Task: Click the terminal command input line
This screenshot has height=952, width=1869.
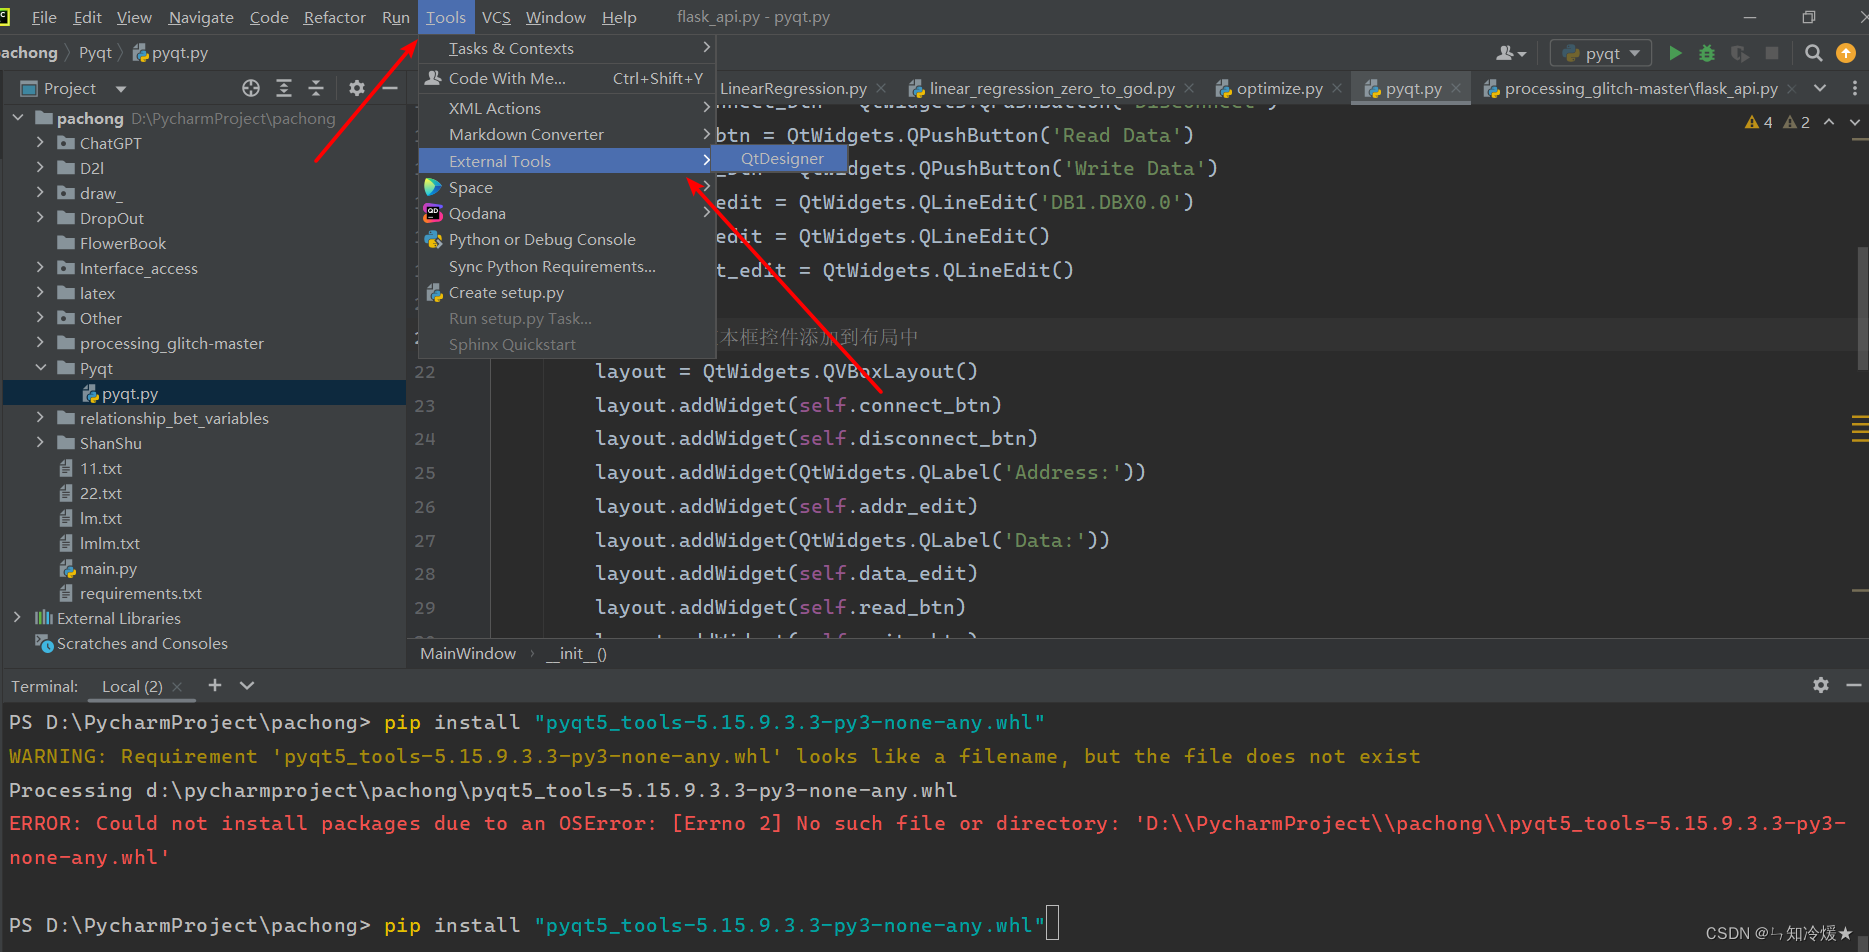Action: tap(700, 925)
